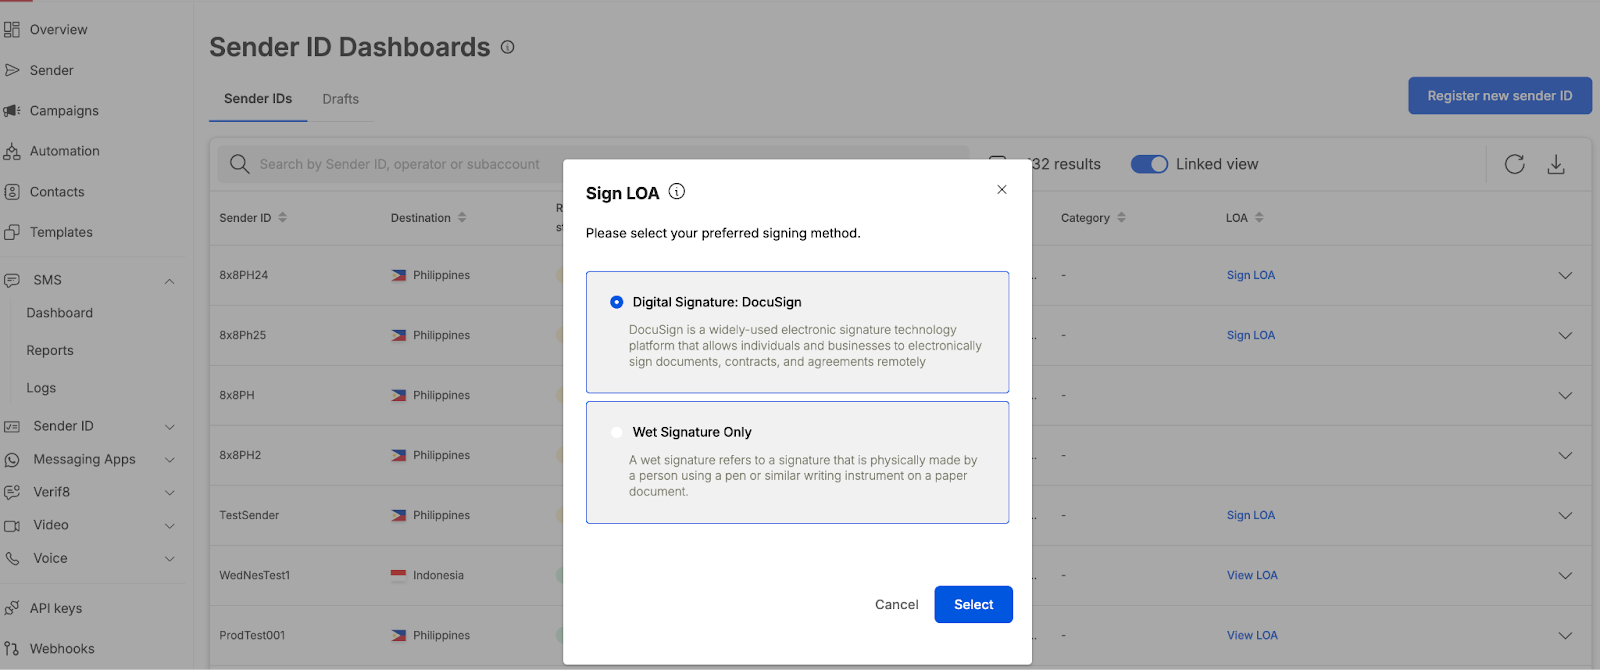Click the Automation icon in the sidebar
This screenshot has width=1600, height=670.
12,152
